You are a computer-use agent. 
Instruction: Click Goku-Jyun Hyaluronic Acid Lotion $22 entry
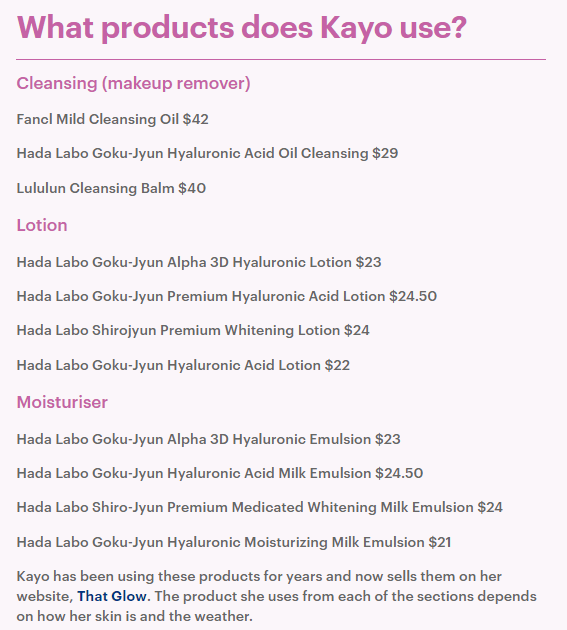click(x=183, y=365)
